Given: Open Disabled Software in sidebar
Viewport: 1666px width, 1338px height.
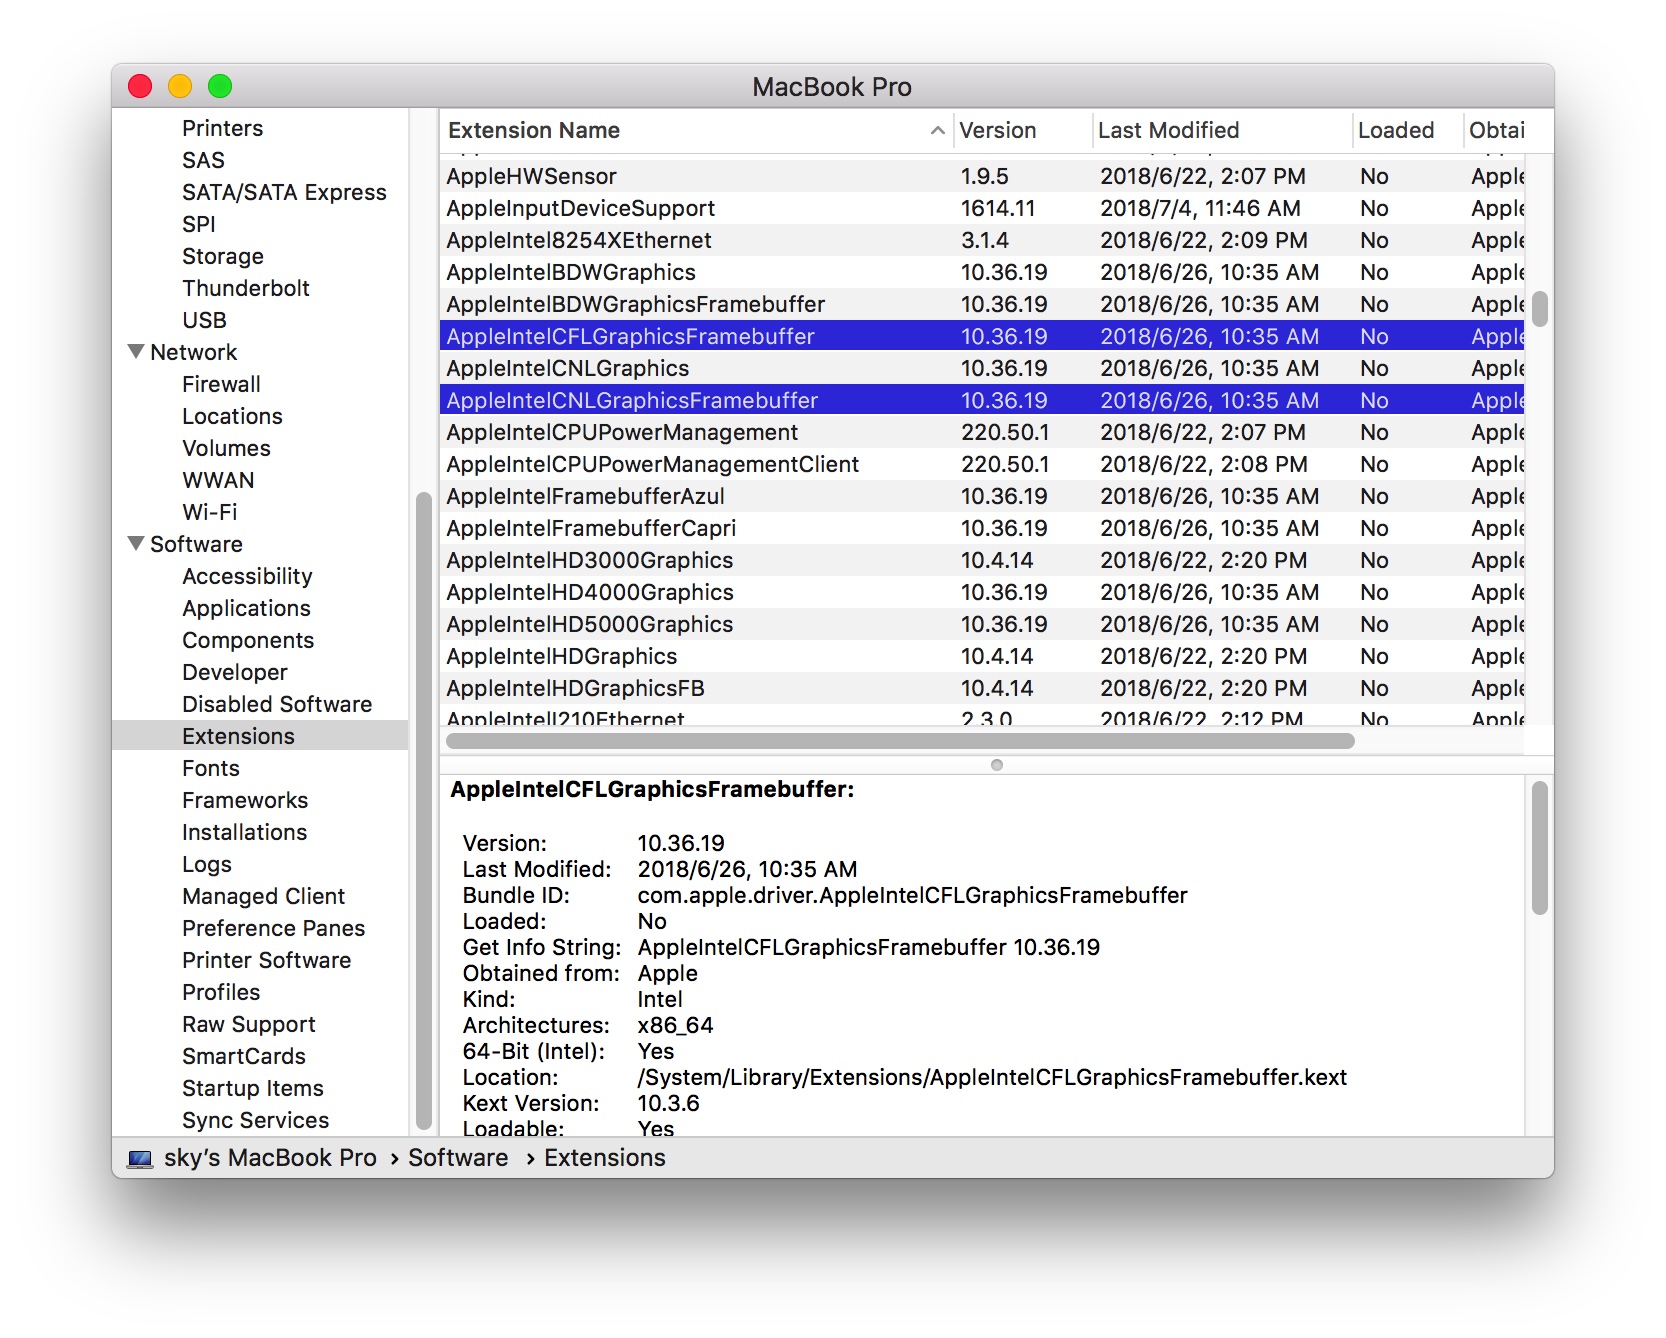Looking at the screenshot, I should tap(277, 704).
